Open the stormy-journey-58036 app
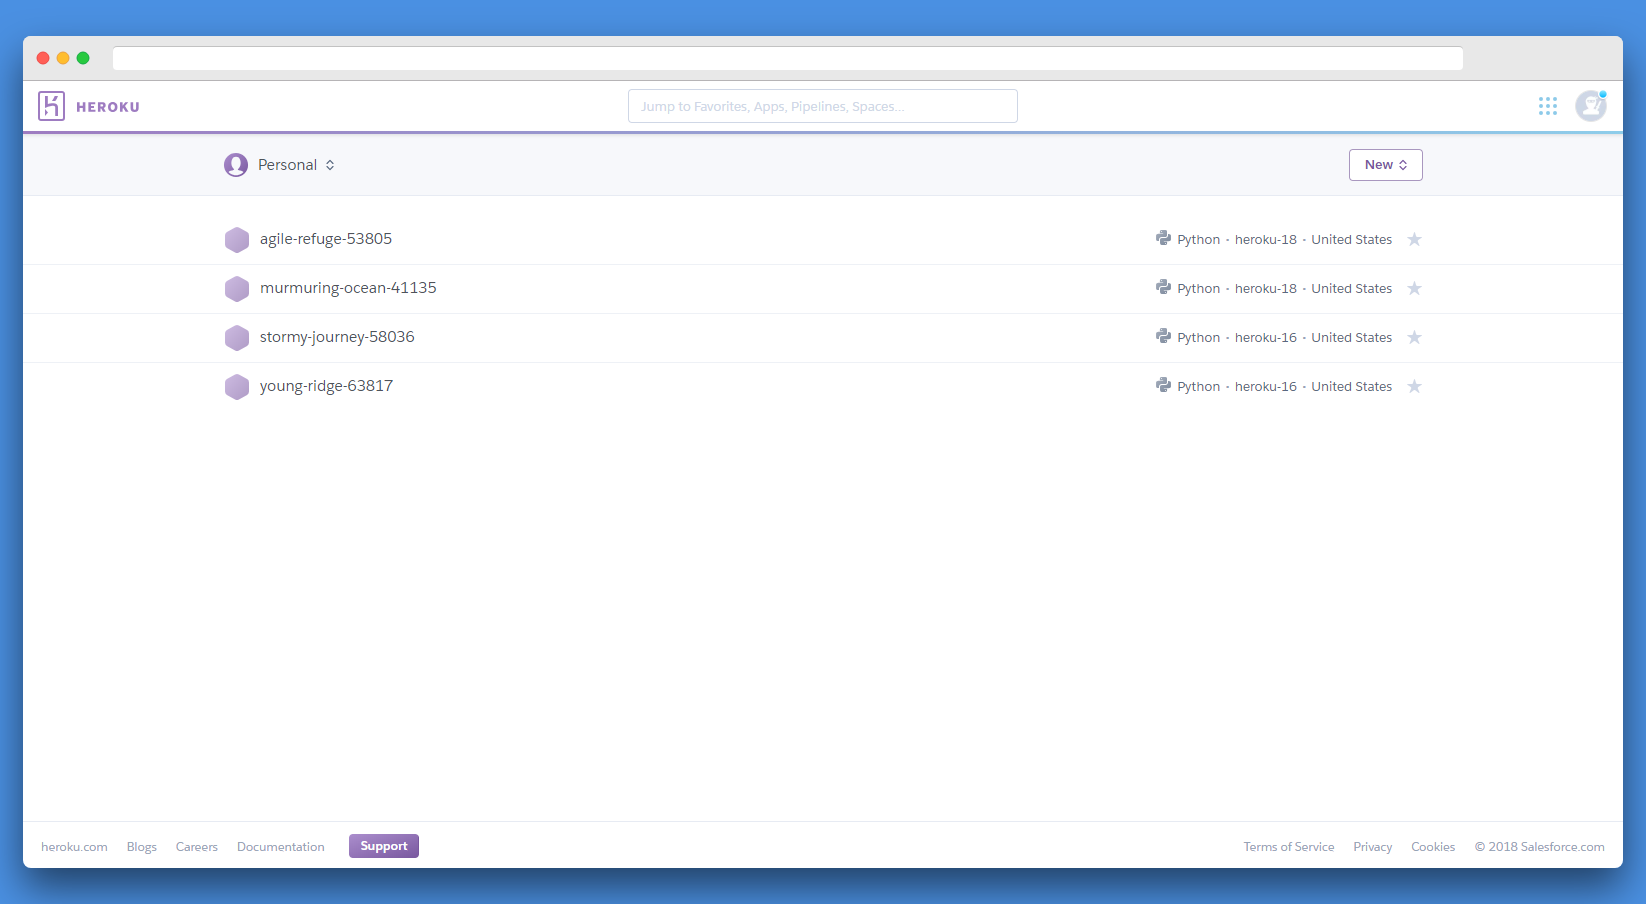1646x904 pixels. 337,337
